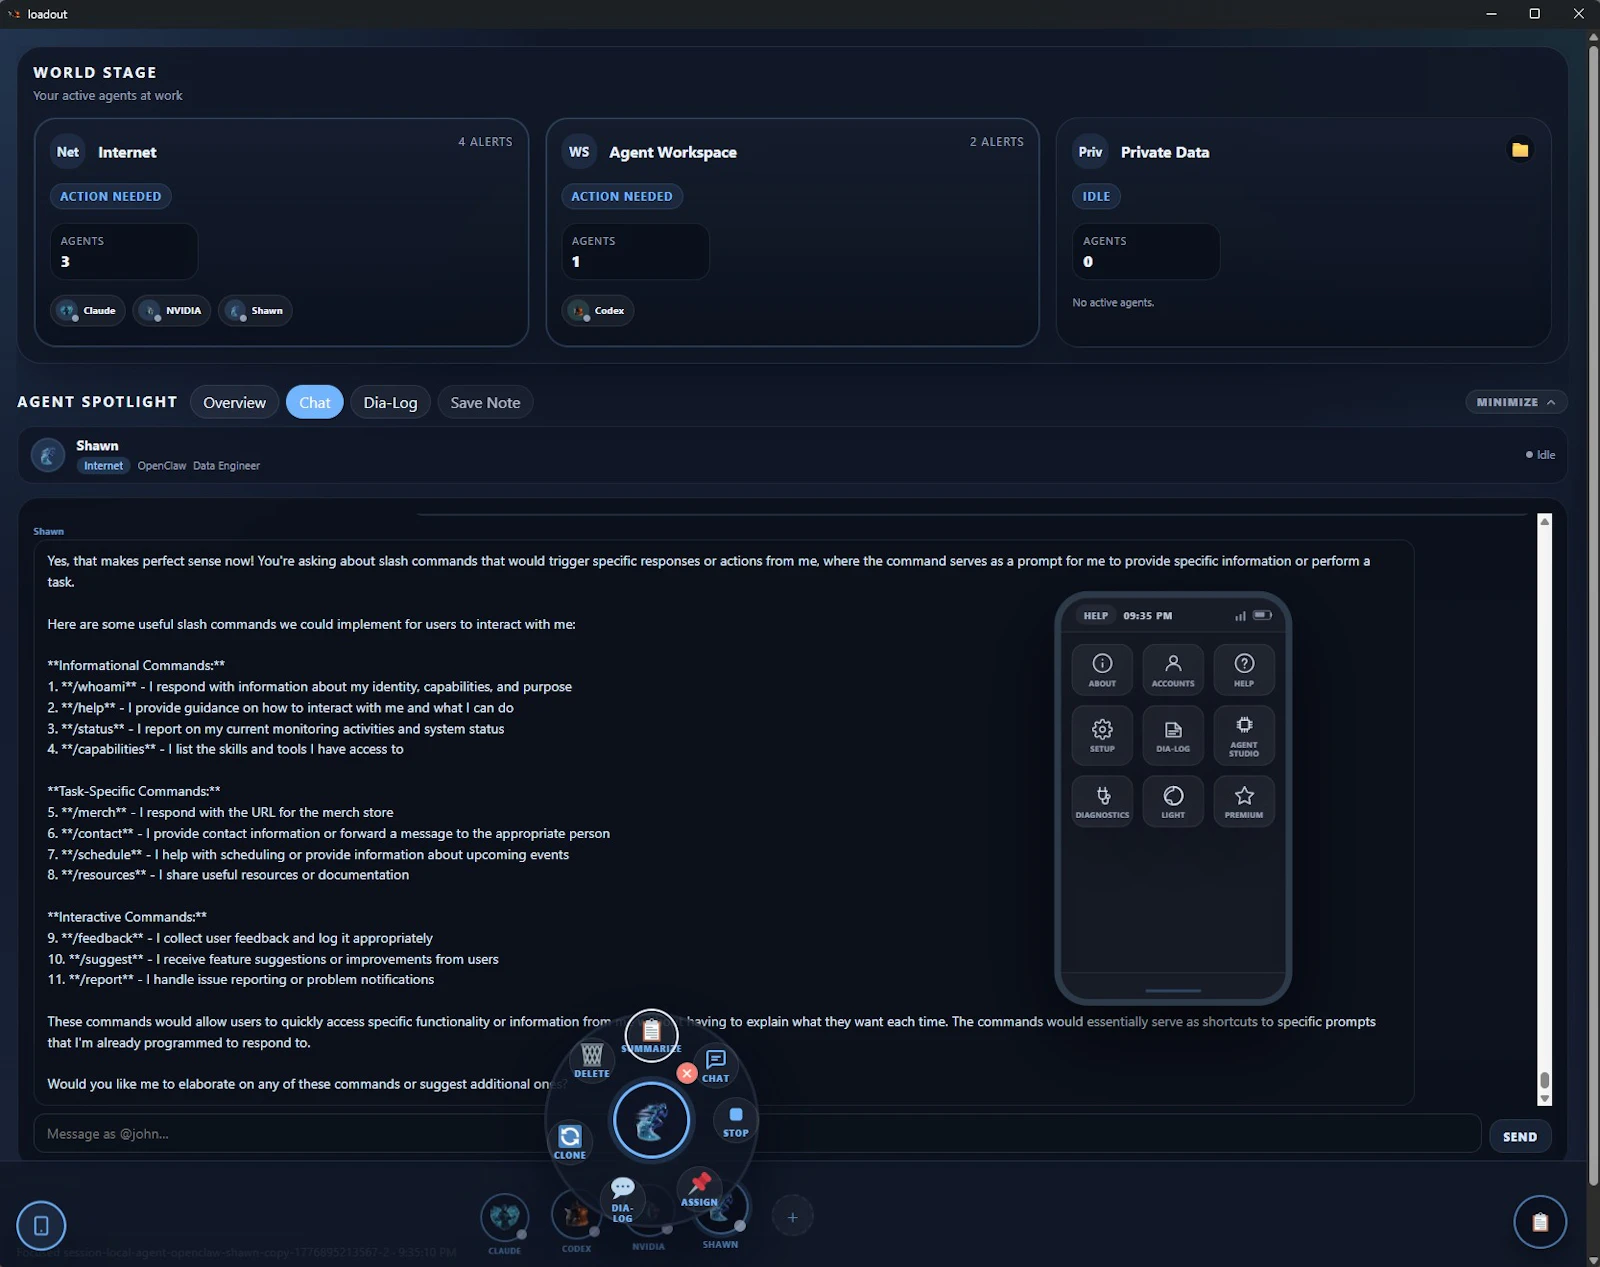
Task: Click Stop in the radial menu
Action: coord(736,1121)
